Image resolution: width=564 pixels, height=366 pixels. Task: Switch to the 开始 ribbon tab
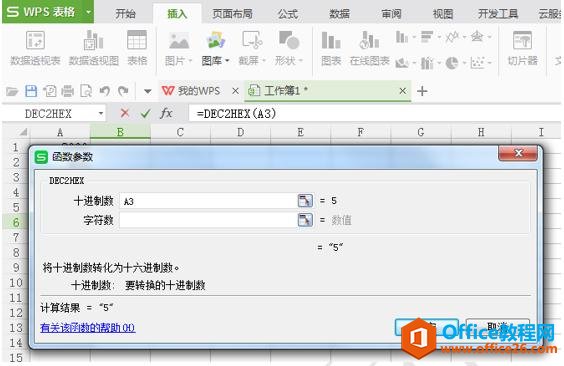click(x=125, y=14)
